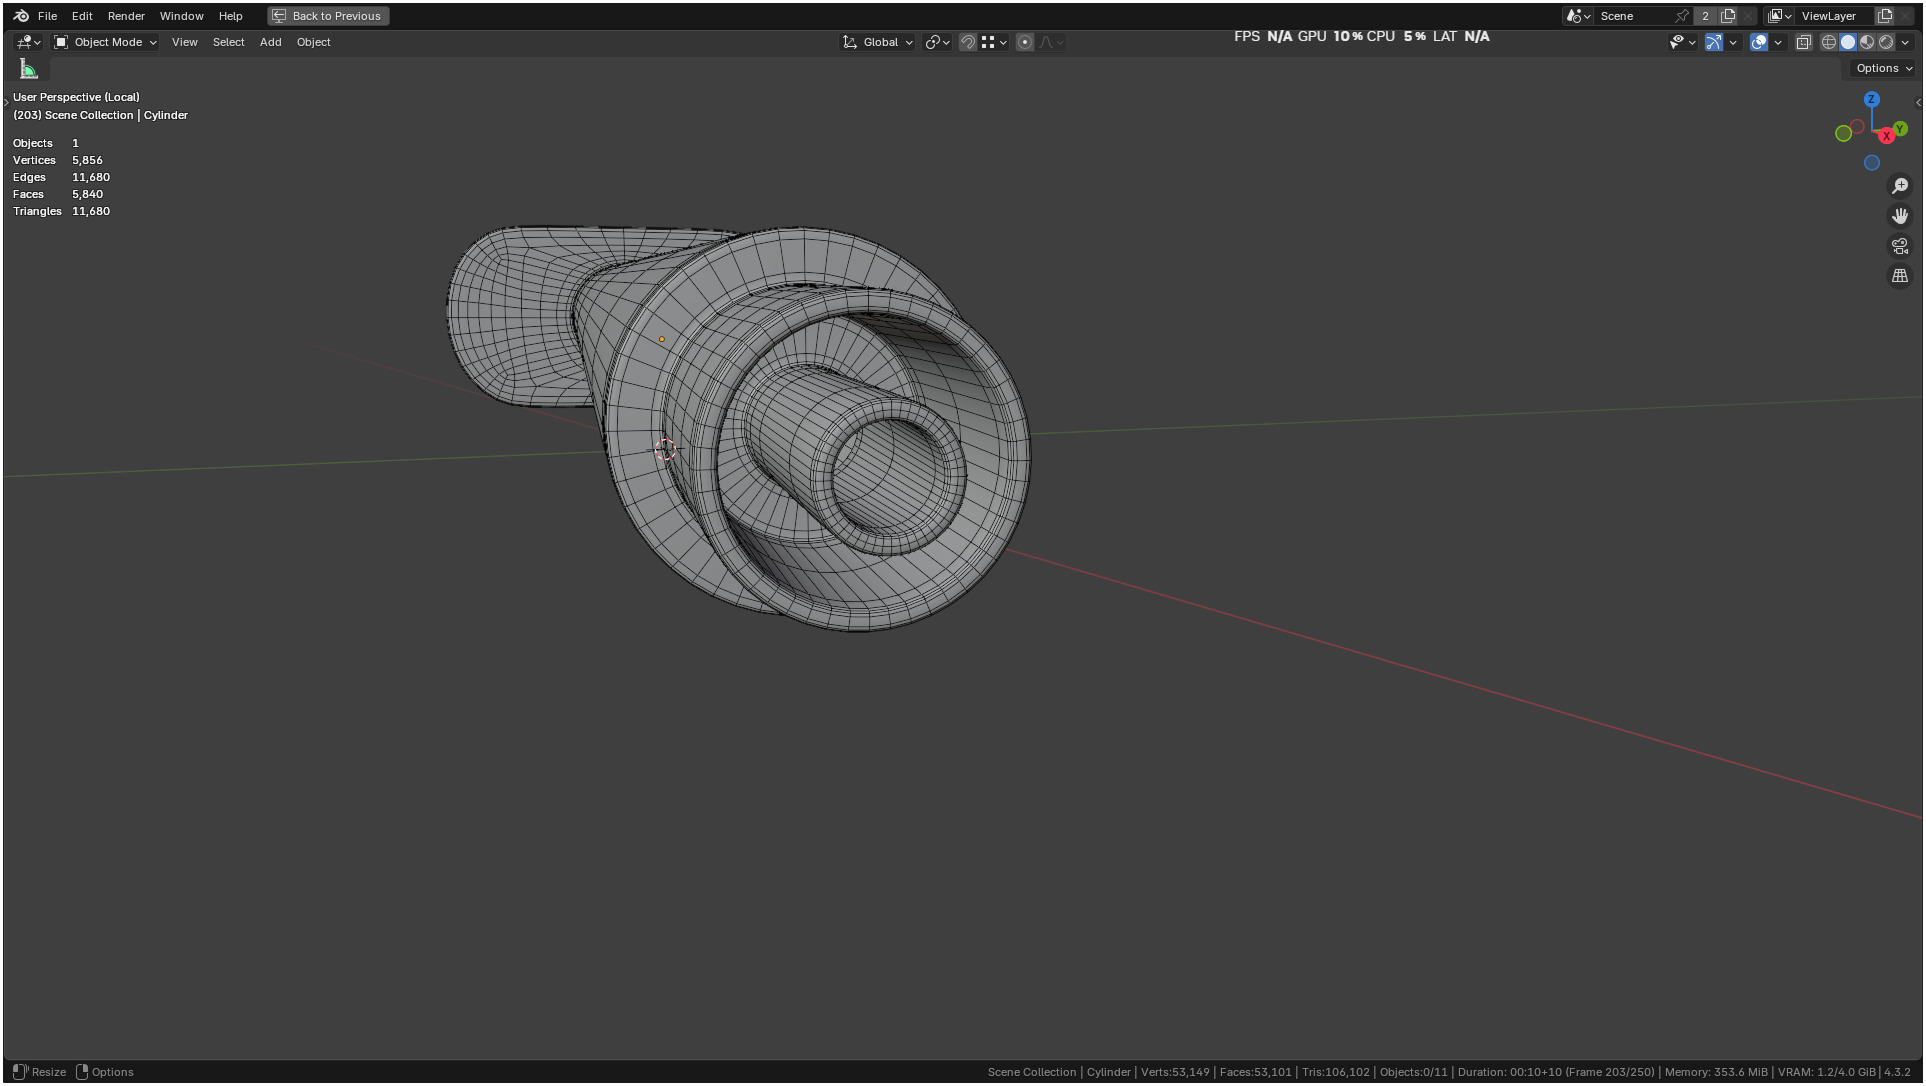Toggle show overlays icon

[1758, 42]
